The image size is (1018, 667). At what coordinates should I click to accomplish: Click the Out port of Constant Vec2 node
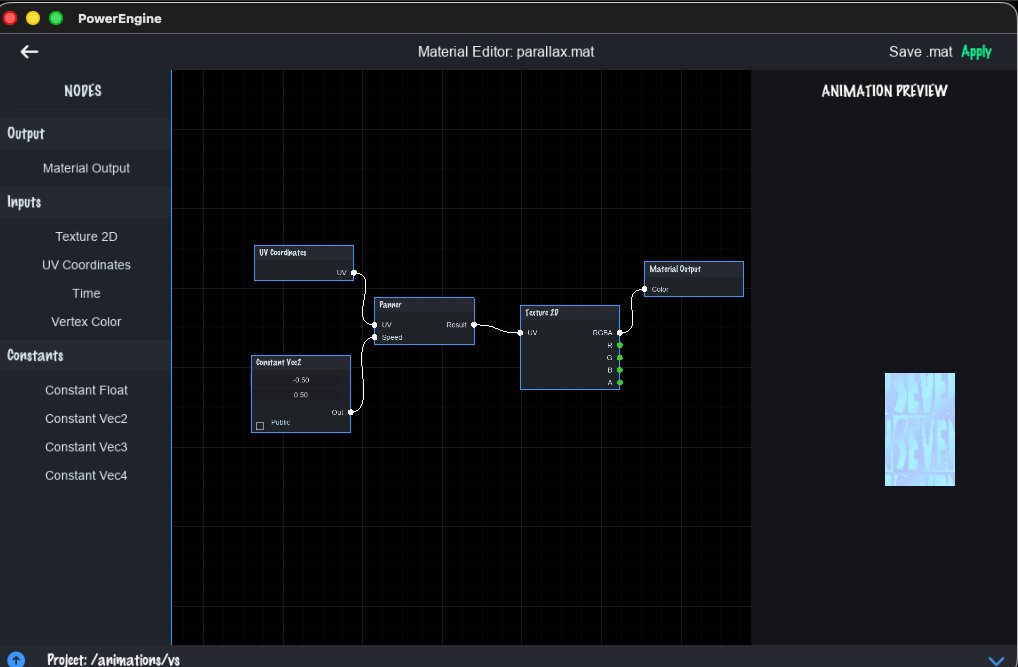351,412
